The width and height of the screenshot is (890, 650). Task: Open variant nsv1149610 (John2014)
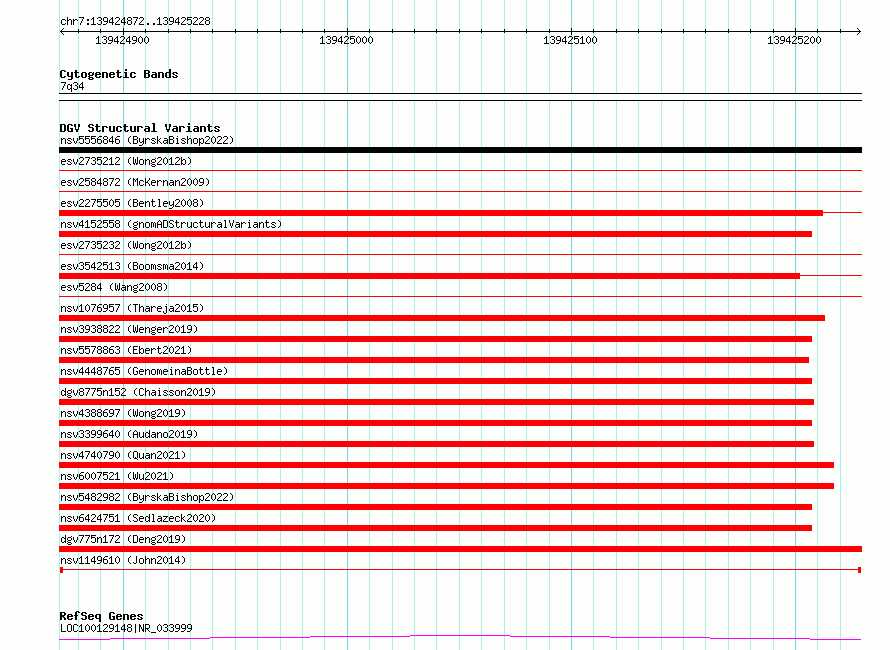pos(123,560)
